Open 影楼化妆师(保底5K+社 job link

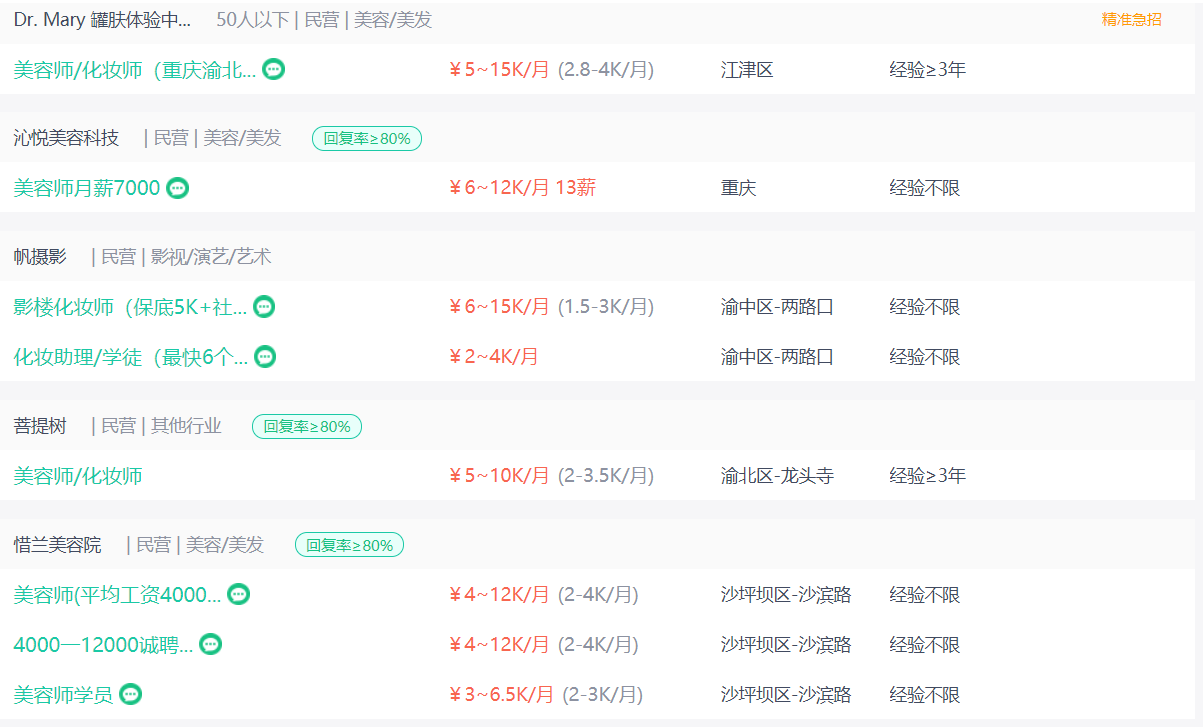click(130, 307)
